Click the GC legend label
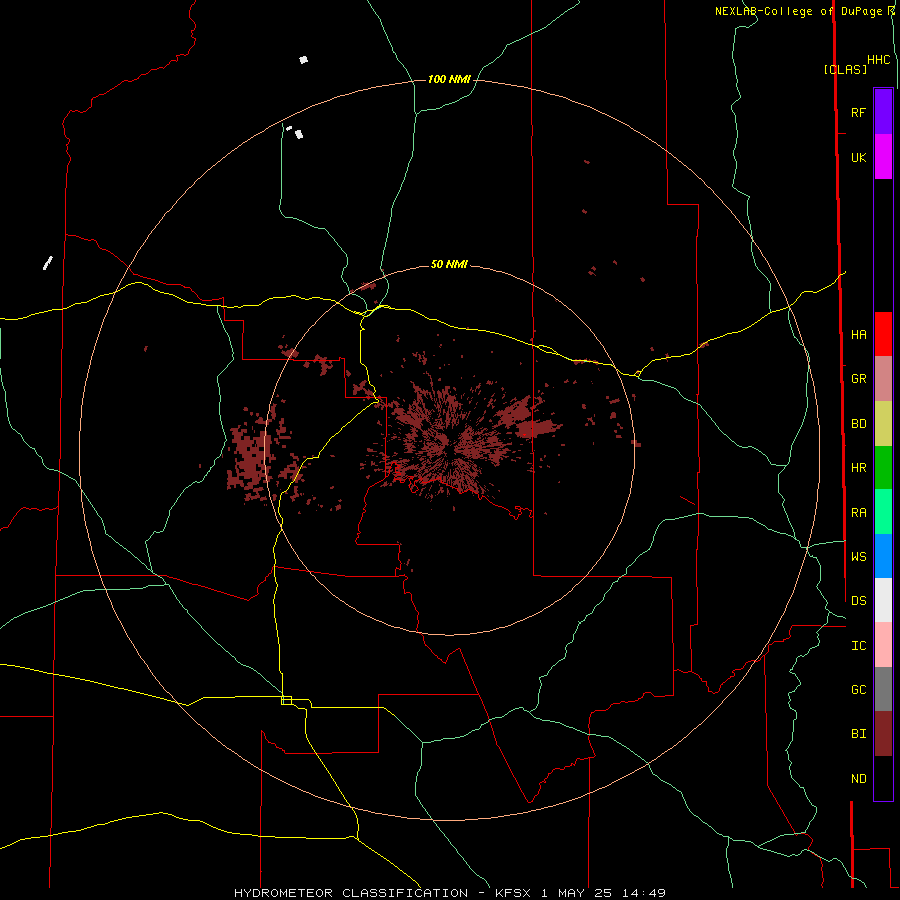Viewport: 900px width, 900px height. click(858, 690)
